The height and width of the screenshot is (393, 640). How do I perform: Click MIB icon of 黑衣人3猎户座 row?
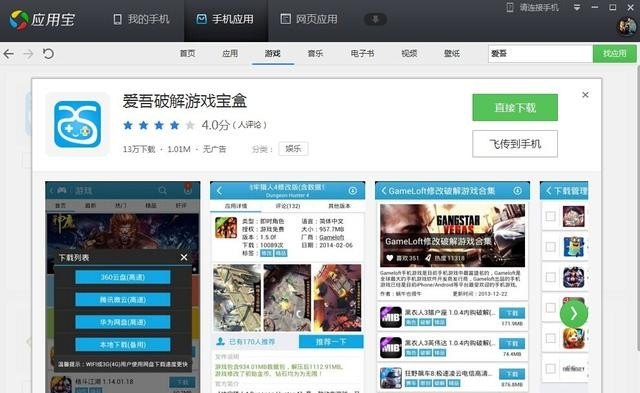pyautogui.click(x=391, y=317)
